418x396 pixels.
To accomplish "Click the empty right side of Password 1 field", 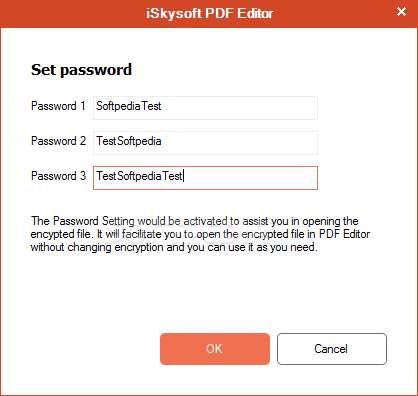I will click(x=239, y=108).
